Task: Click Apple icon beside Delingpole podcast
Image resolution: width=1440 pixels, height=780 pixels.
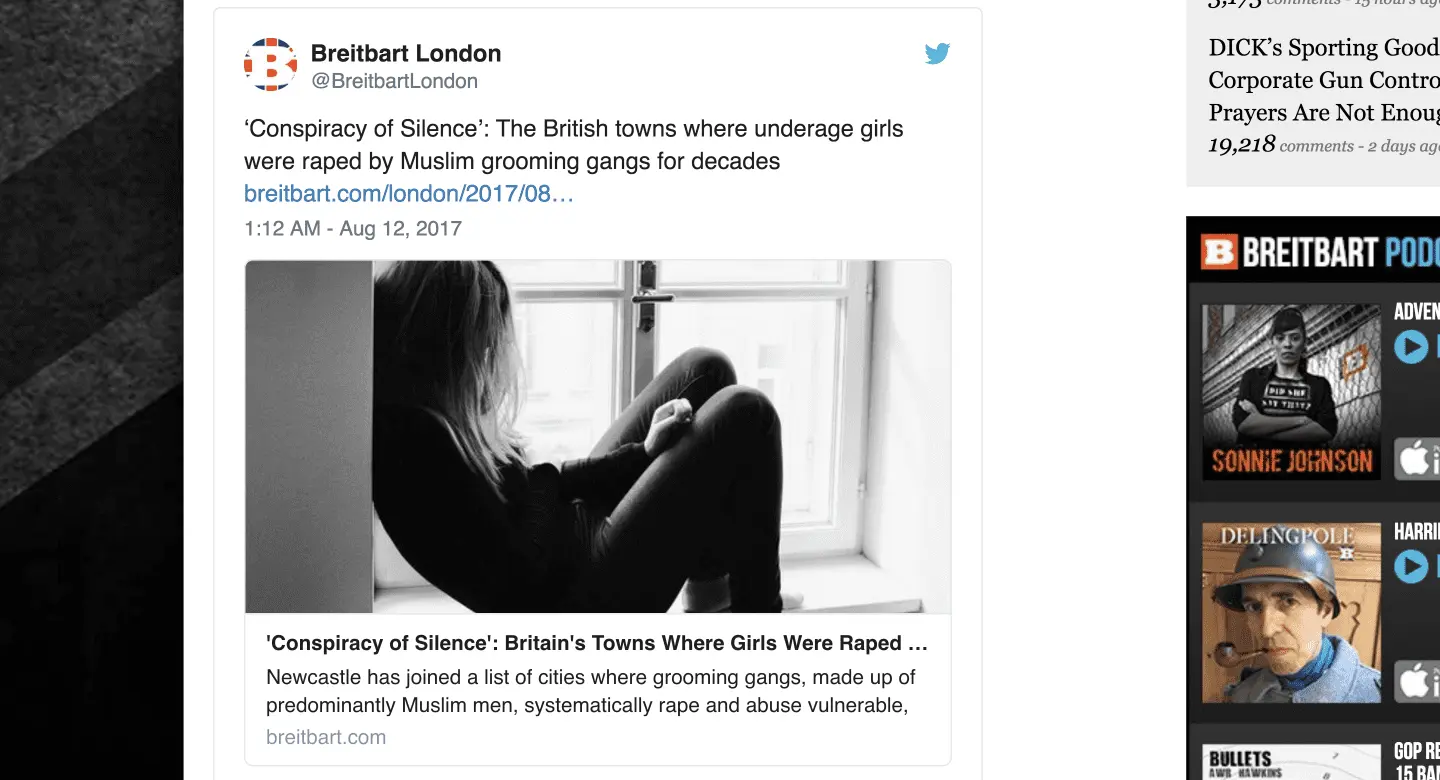Action: pos(1418,681)
